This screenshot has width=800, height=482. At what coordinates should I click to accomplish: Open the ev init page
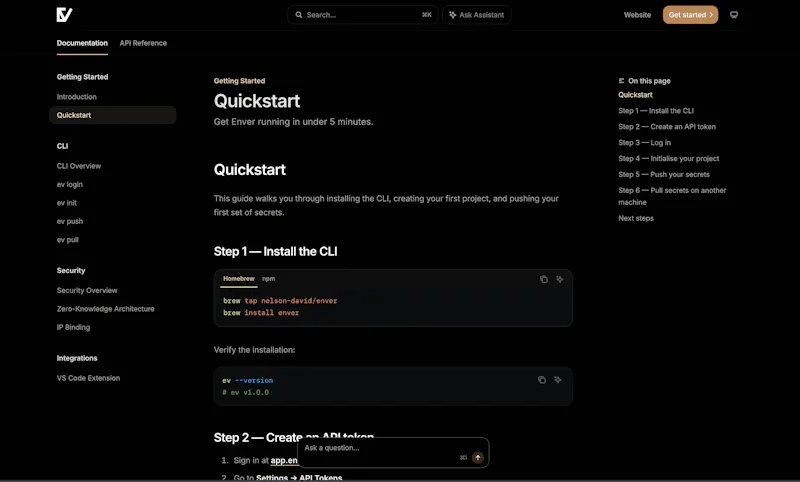click(66, 202)
